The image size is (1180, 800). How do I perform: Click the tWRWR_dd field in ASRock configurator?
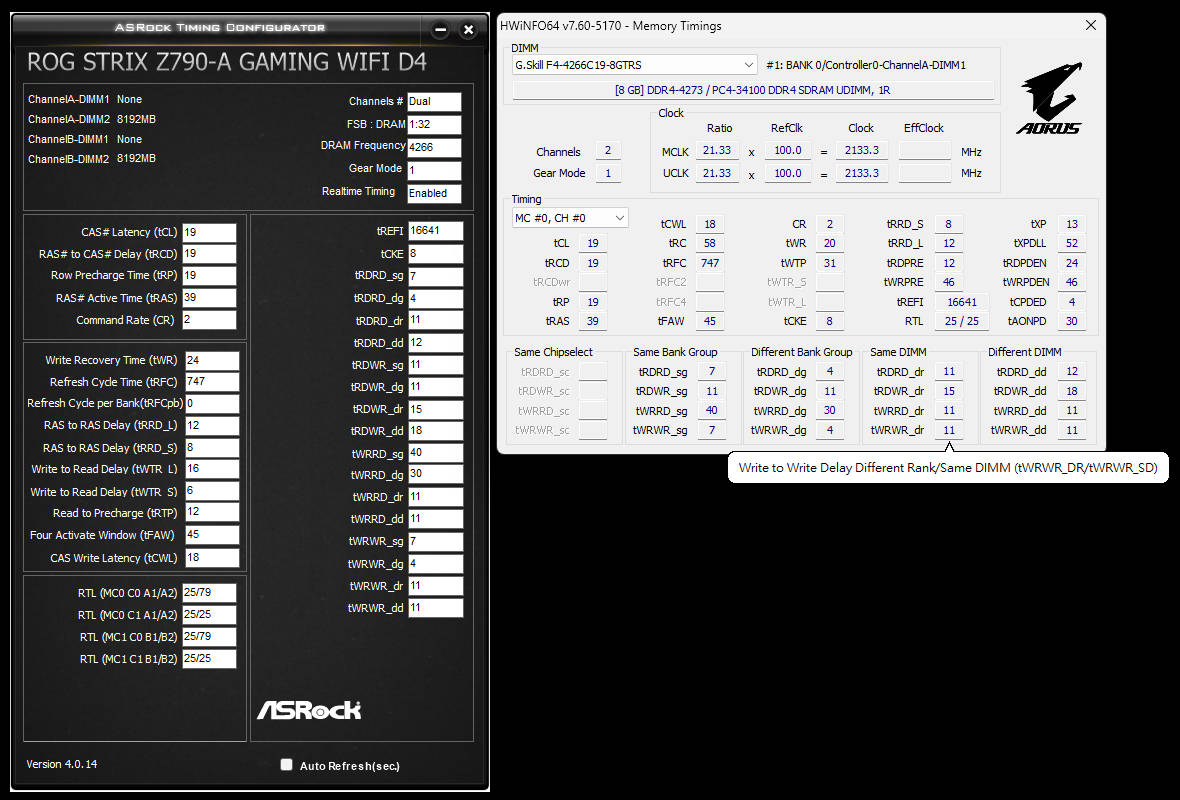[435, 608]
